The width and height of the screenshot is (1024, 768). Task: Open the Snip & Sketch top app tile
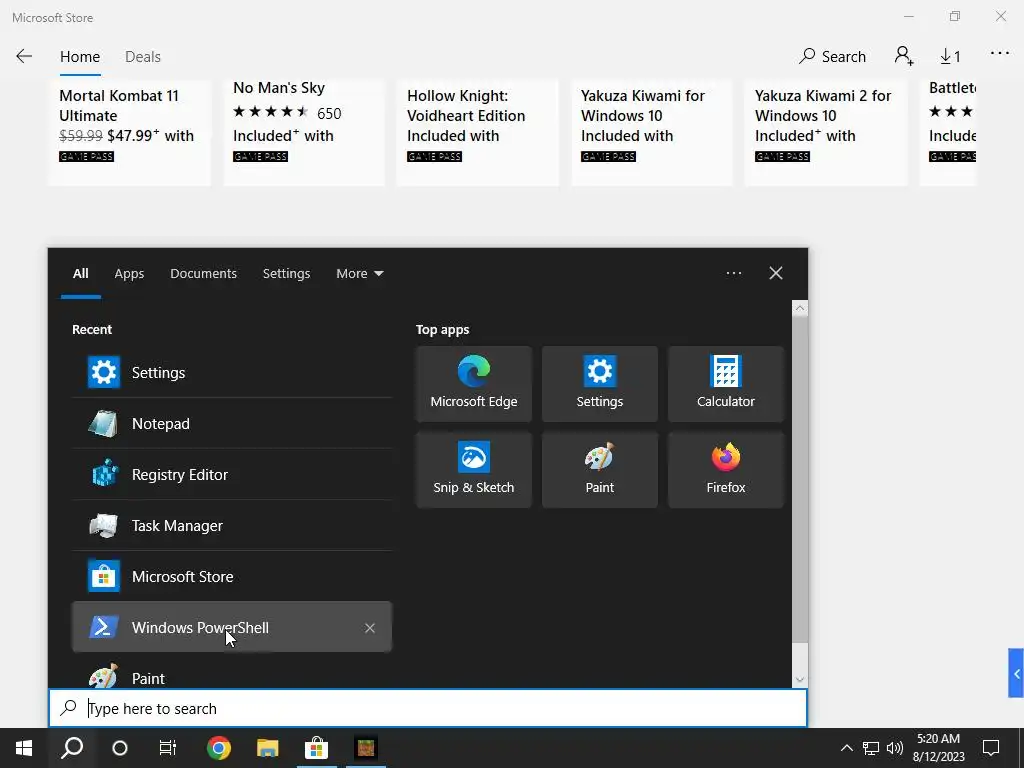[x=473, y=470]
